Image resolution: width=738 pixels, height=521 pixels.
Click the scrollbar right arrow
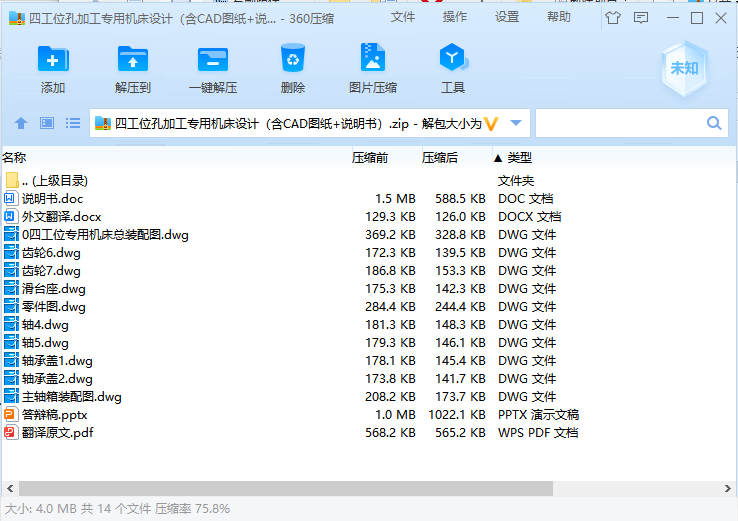[x=728, y=489]
